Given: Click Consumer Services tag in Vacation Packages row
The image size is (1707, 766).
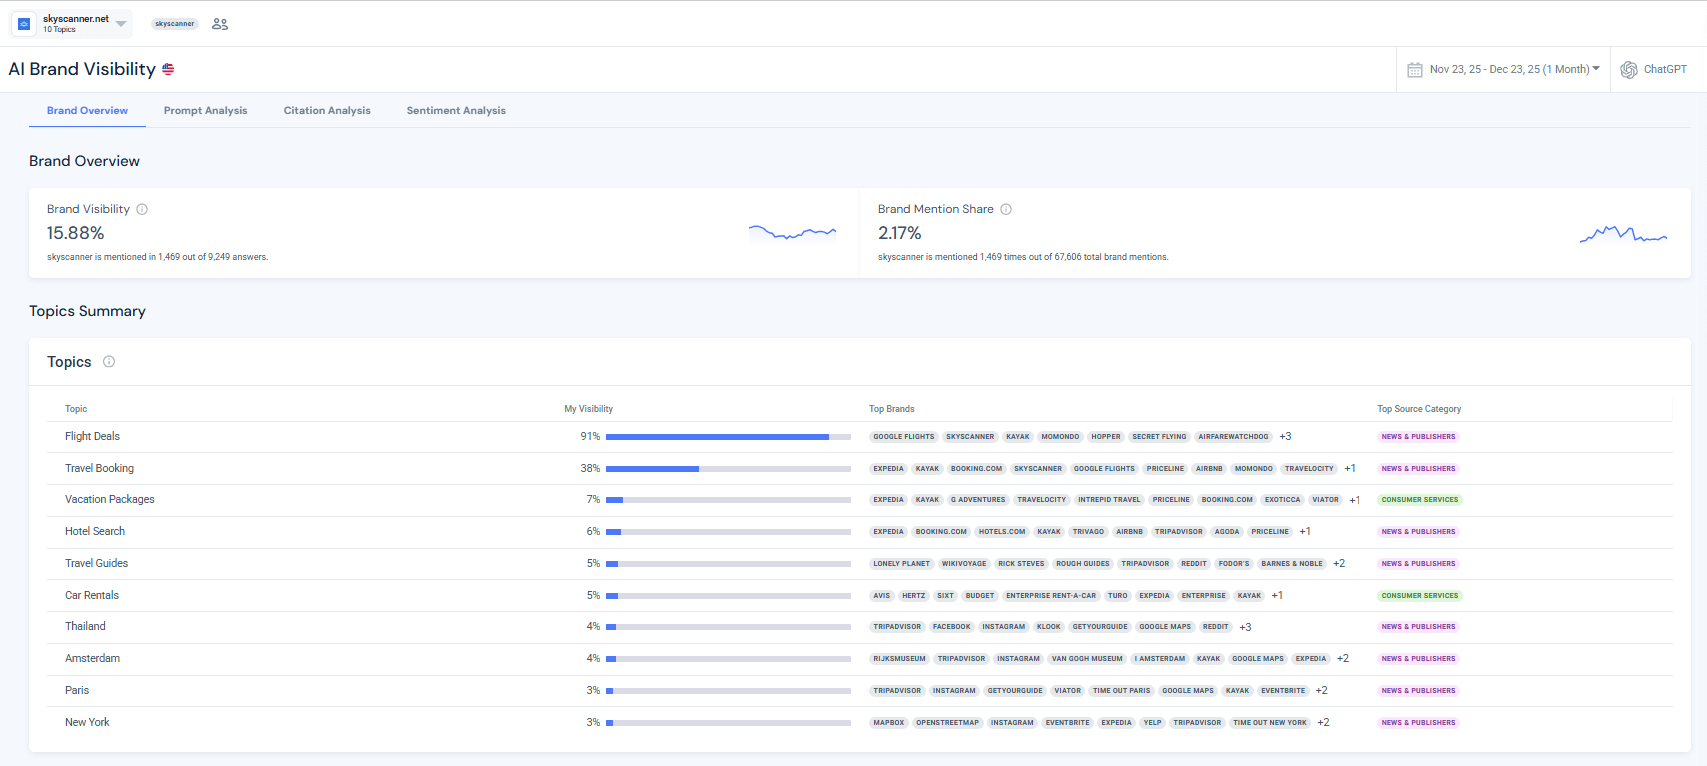Looking at the screenshot, I should tap(1420, 500).
